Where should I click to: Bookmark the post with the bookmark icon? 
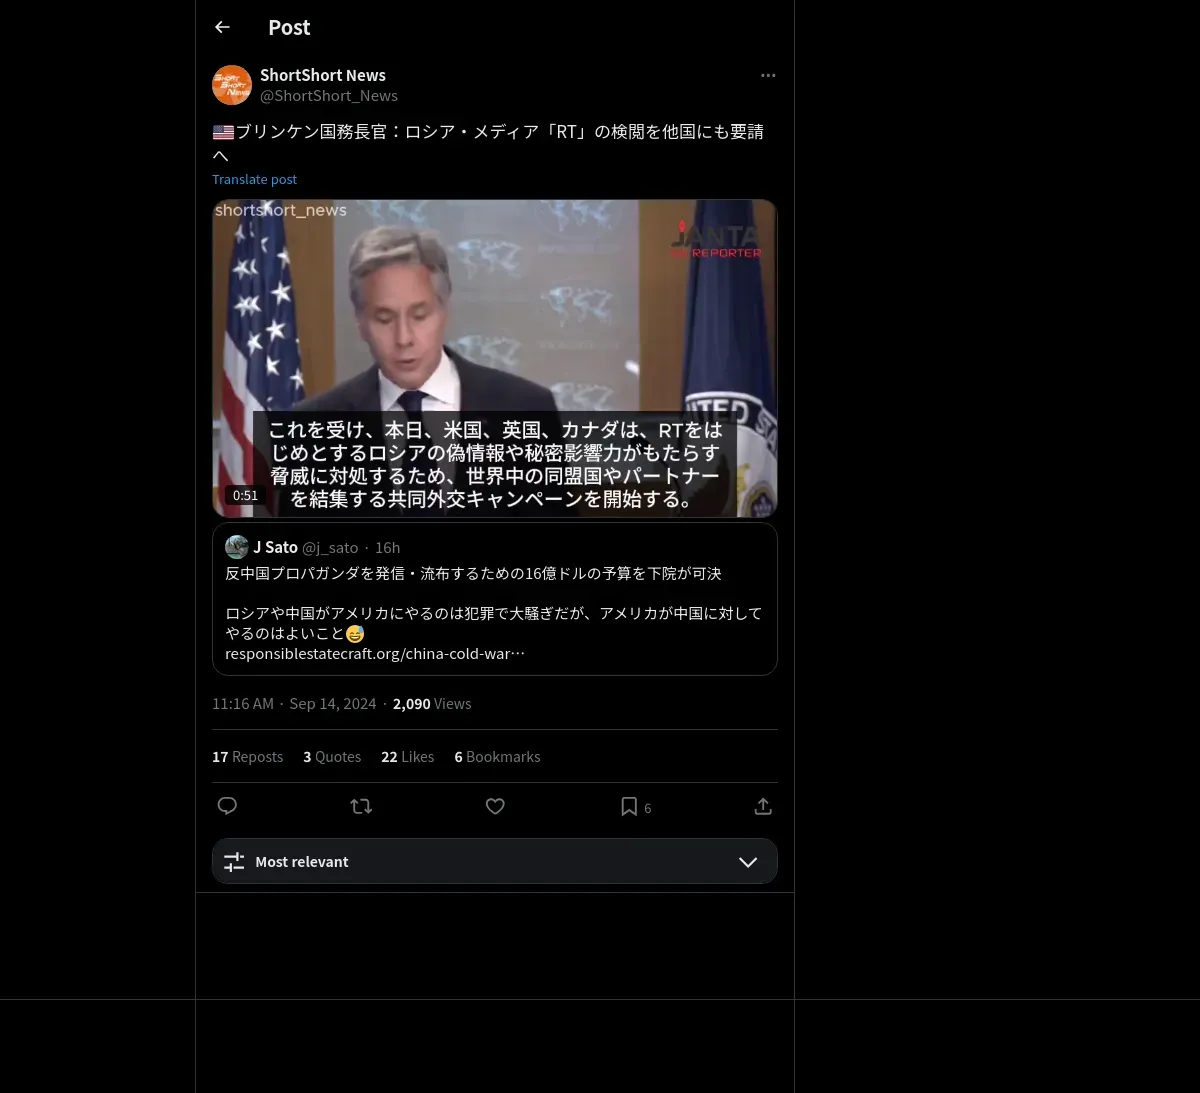[629, 806]
